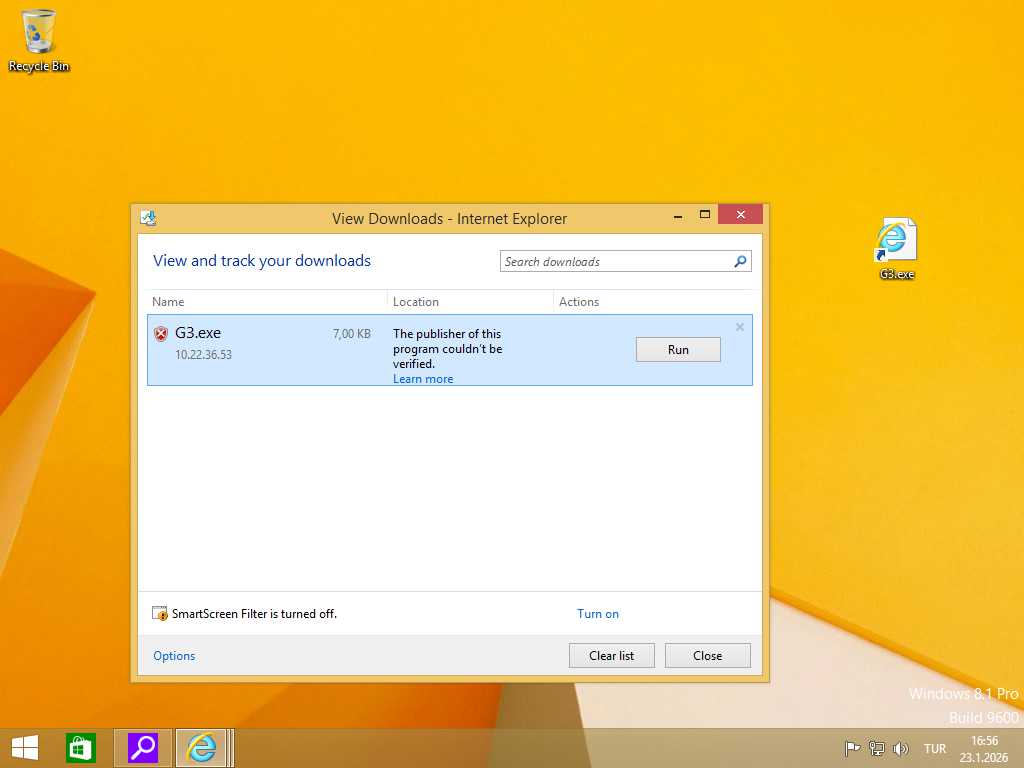Viewport: 1024px width, 768px height.
Task: Click the TUR input language indicator
Action: [x=935, y=748]
